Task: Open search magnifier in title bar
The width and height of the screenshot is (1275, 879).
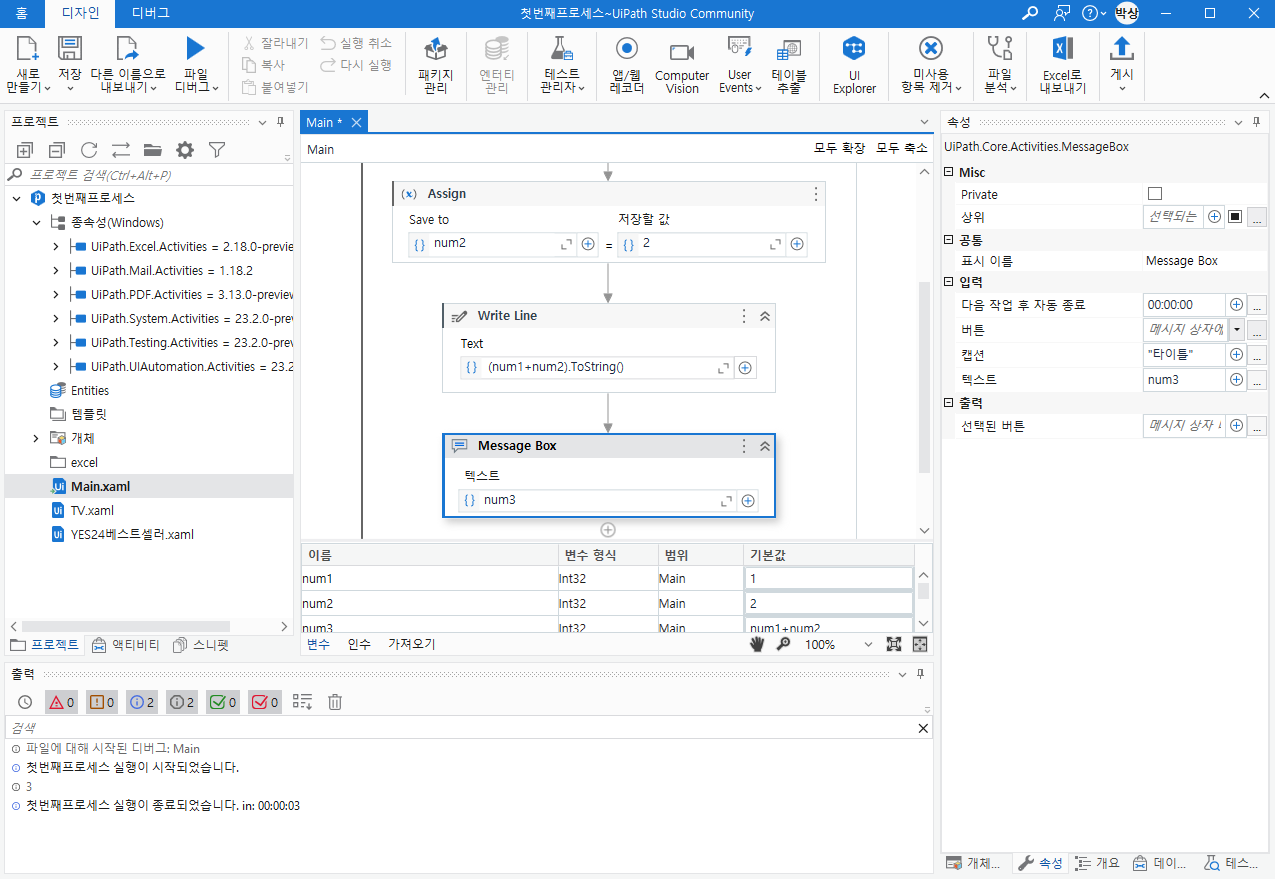Action: click(1030, 13)
